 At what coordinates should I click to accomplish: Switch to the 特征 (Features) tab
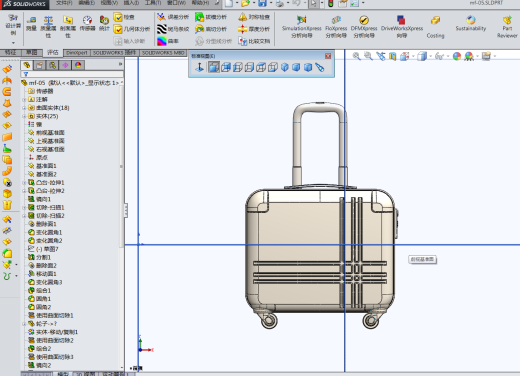(x=10, y=52)
